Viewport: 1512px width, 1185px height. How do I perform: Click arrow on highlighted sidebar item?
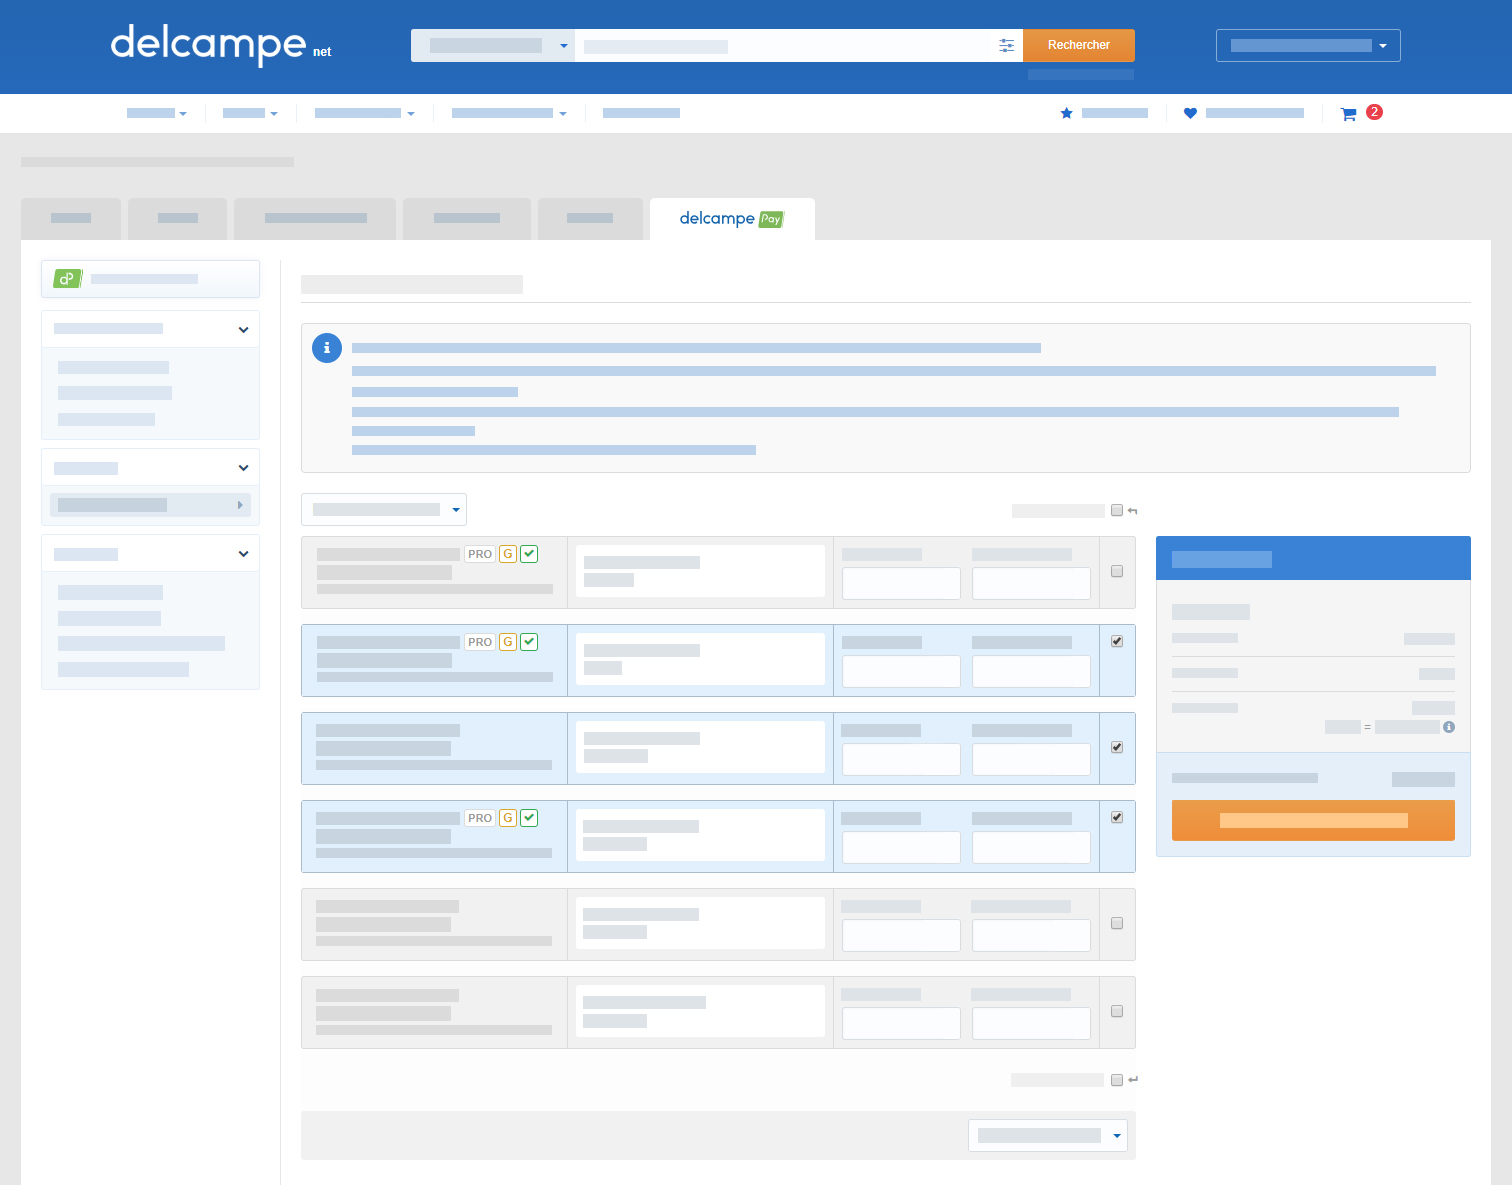pyautogui.click(x=240, y=505)
